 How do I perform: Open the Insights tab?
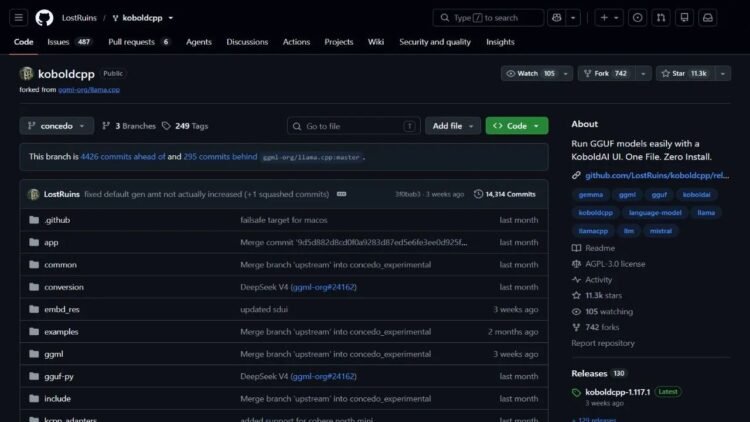coord(500,42)
